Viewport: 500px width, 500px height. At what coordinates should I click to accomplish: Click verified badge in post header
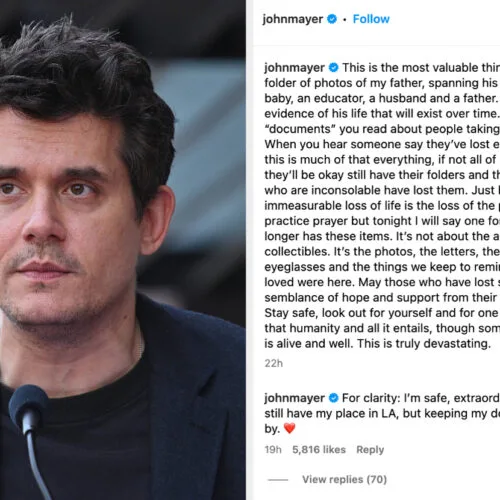(332, 19)
